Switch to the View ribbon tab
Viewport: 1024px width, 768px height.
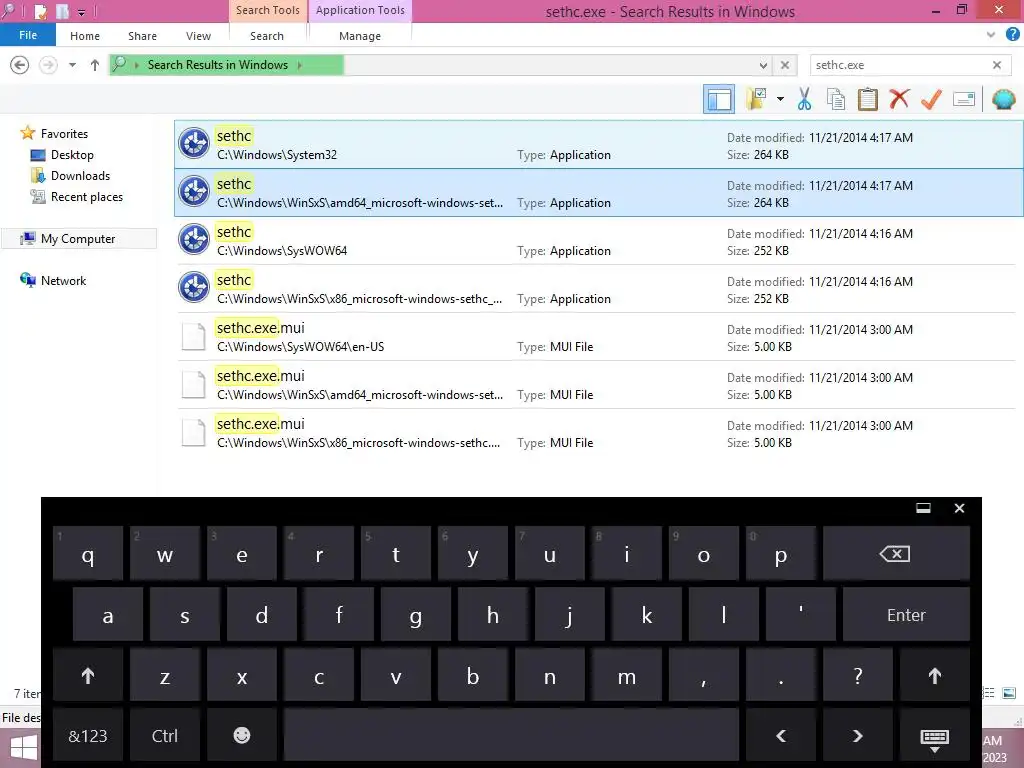[198, 36]
